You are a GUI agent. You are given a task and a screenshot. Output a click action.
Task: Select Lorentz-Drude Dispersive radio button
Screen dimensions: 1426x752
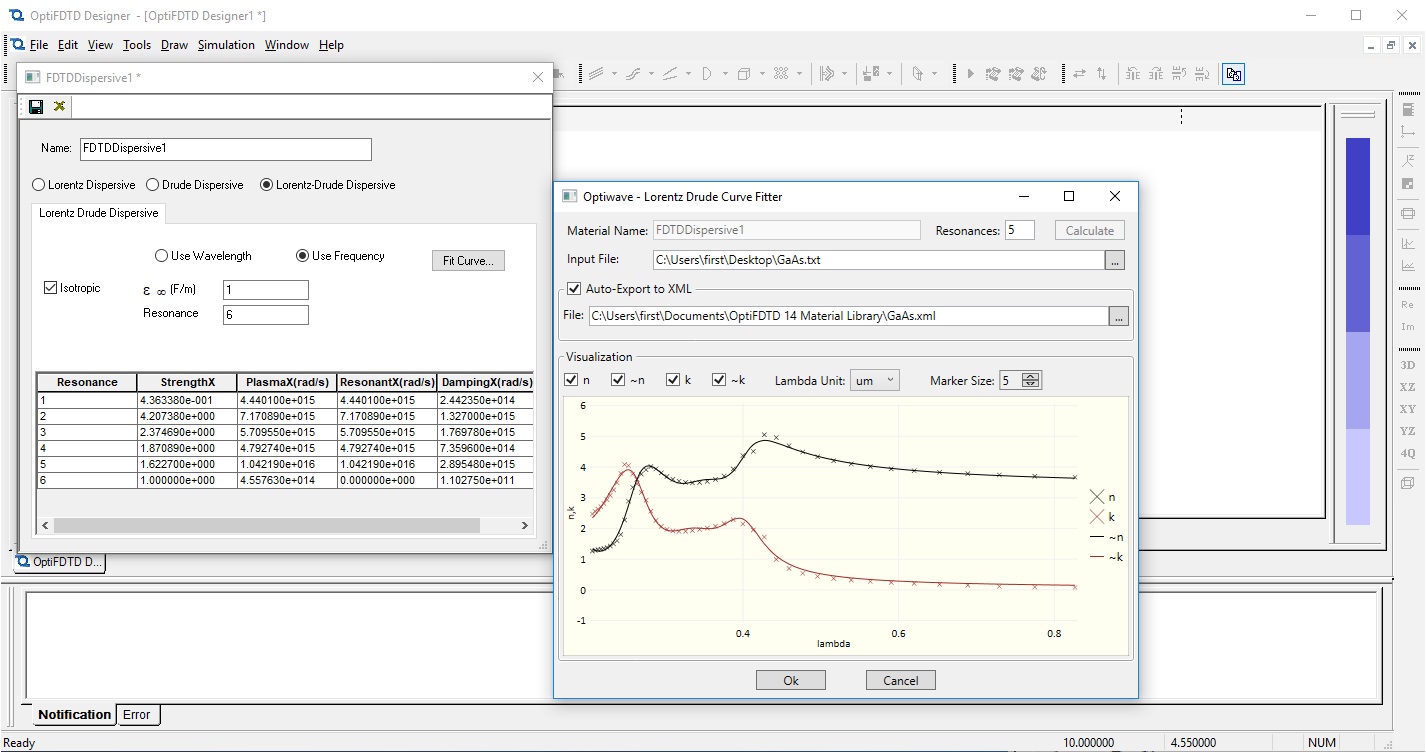click(266, 185)
